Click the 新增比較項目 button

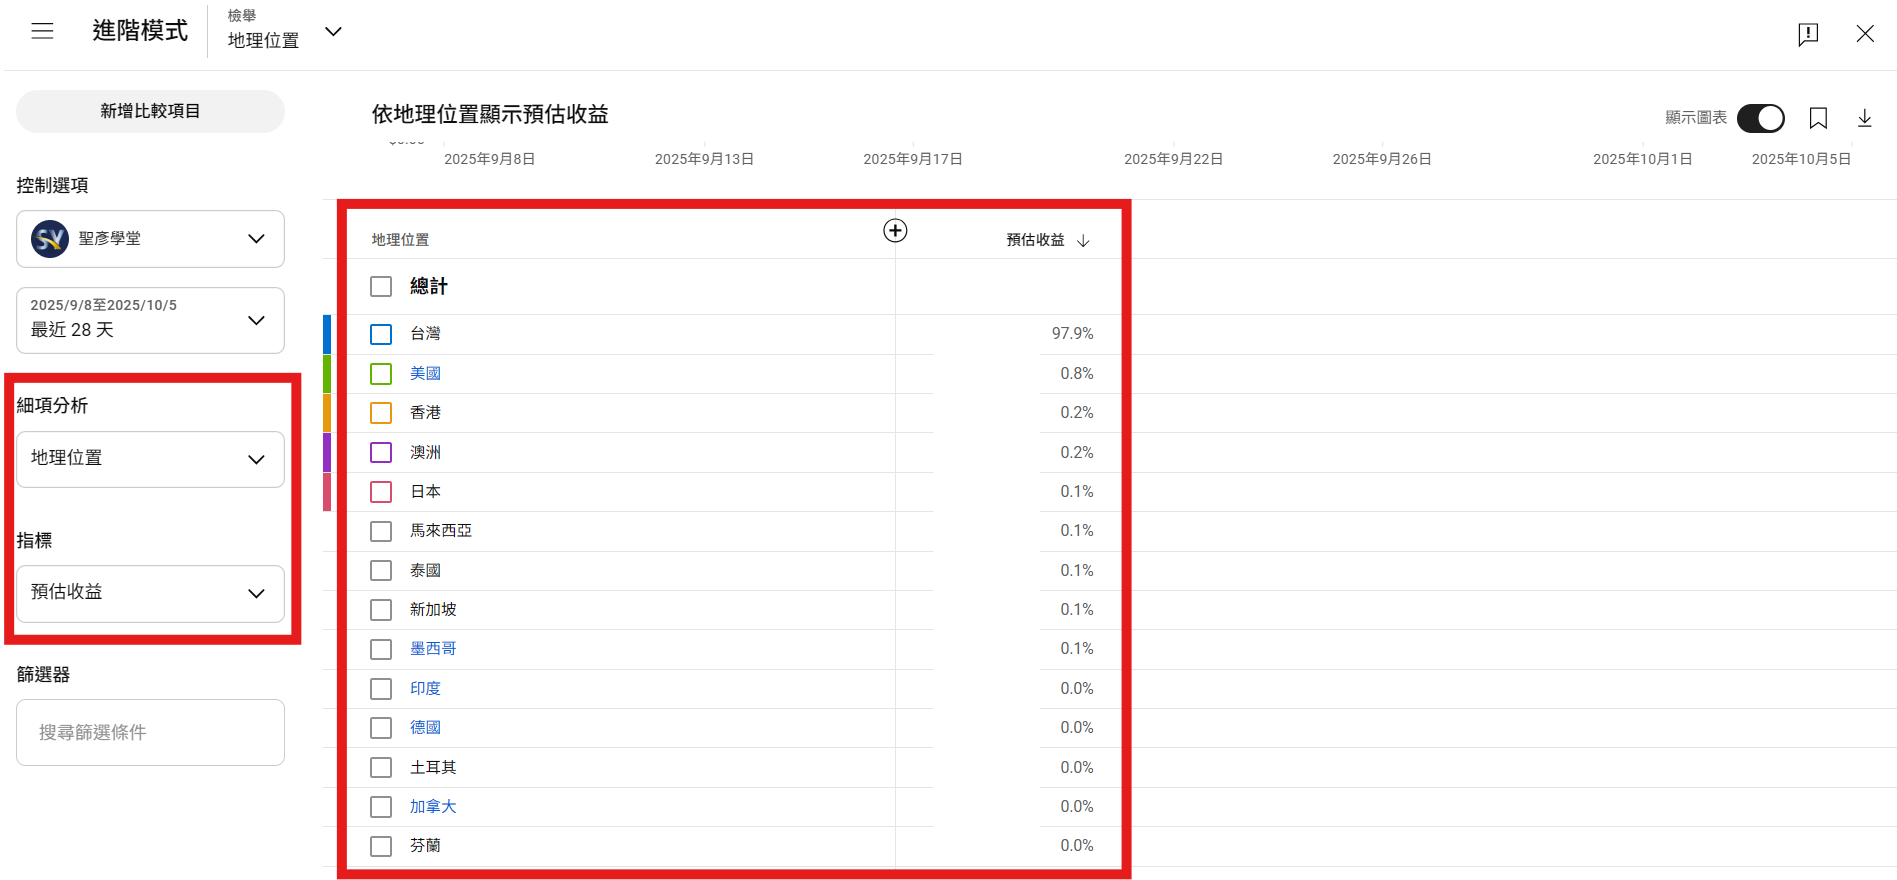[150, 111]
